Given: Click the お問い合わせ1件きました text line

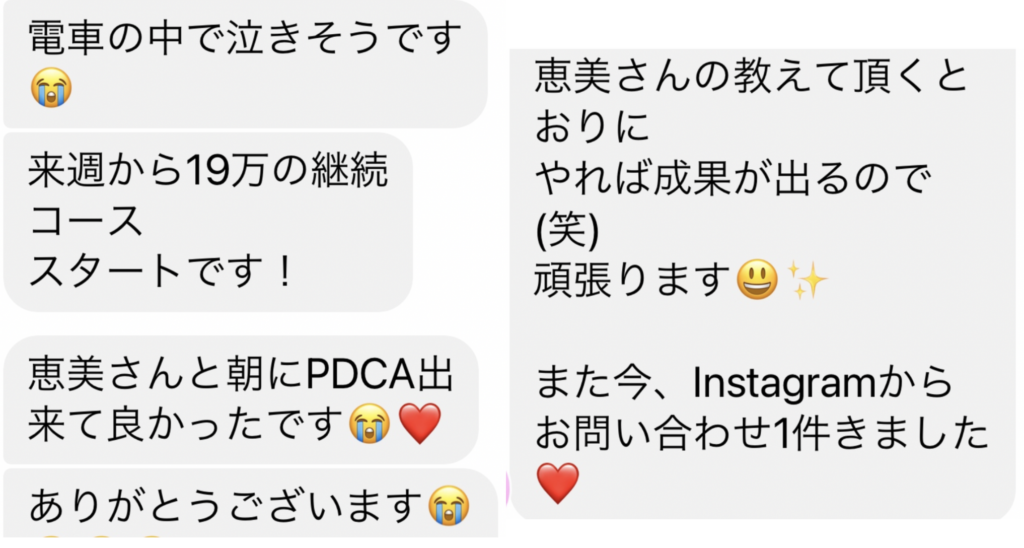Looking at the screenshot, I should click(x=761, y=433).
